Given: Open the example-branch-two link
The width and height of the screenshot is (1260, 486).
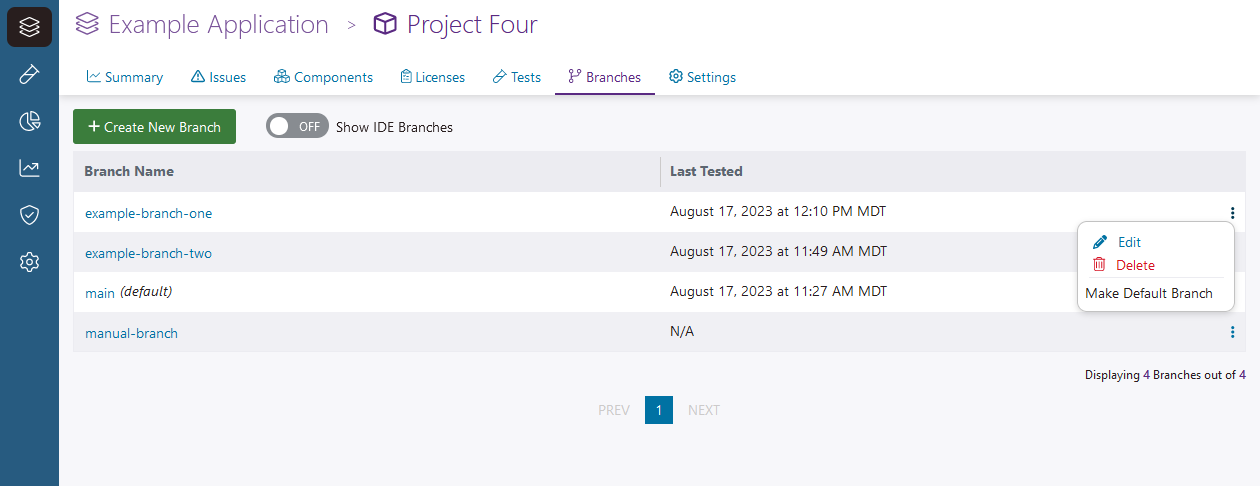Looking at the screenshot, I should (x=148, y=253).
